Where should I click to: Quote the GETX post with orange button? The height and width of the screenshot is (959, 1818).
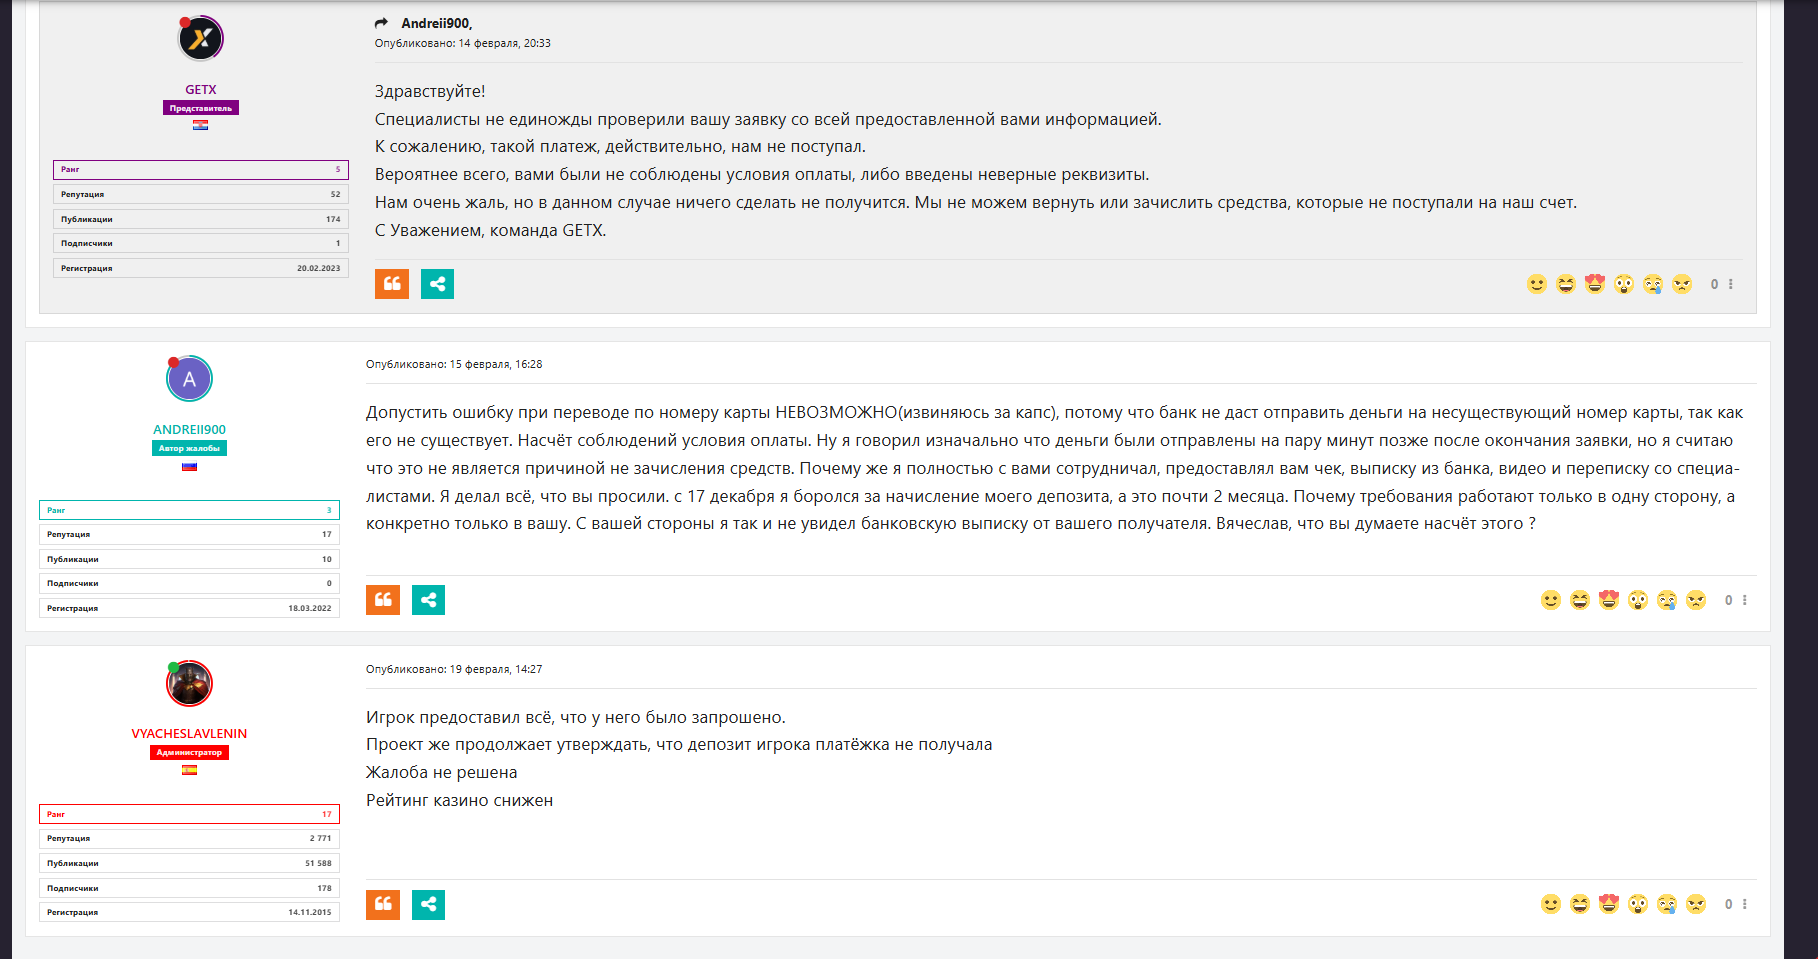pyautogui.click(x=392, y=284)
